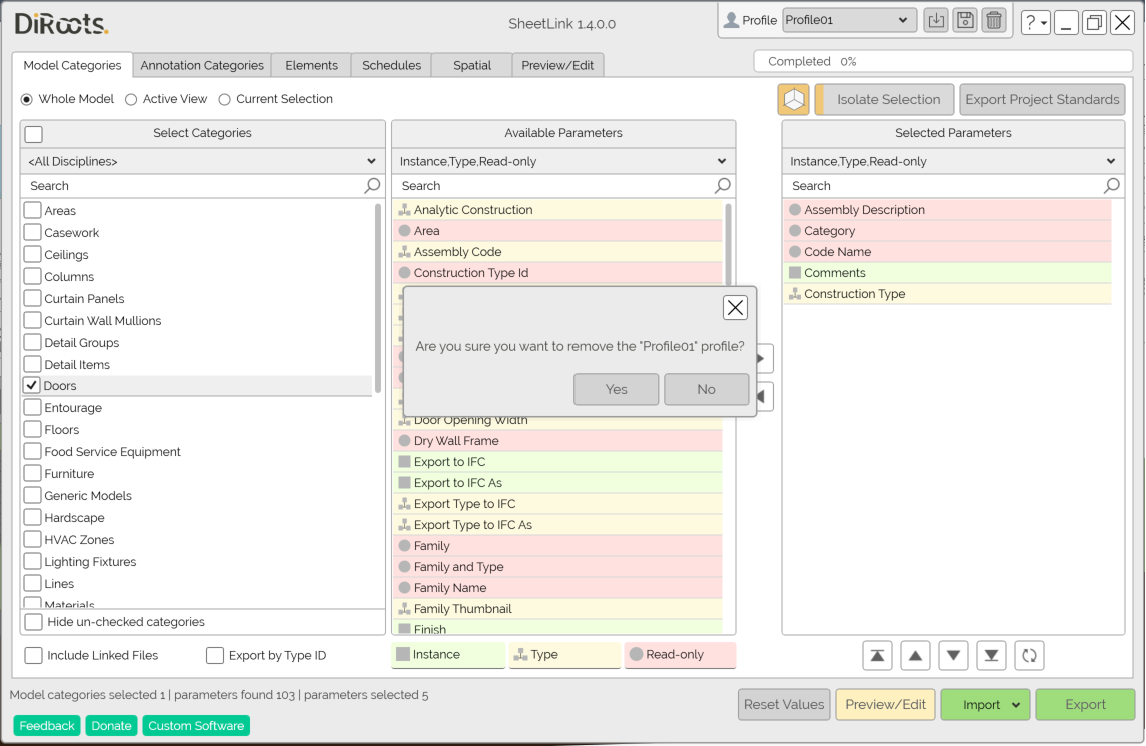
Task: Open the Import button dropdown arrow
Action: click(1016, 705)
